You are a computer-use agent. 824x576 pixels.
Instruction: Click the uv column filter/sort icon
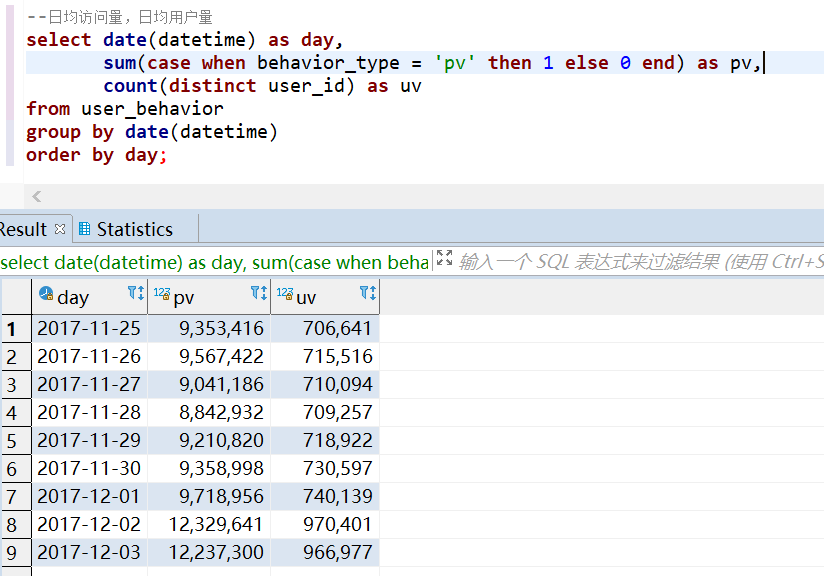tap(368, 293)
